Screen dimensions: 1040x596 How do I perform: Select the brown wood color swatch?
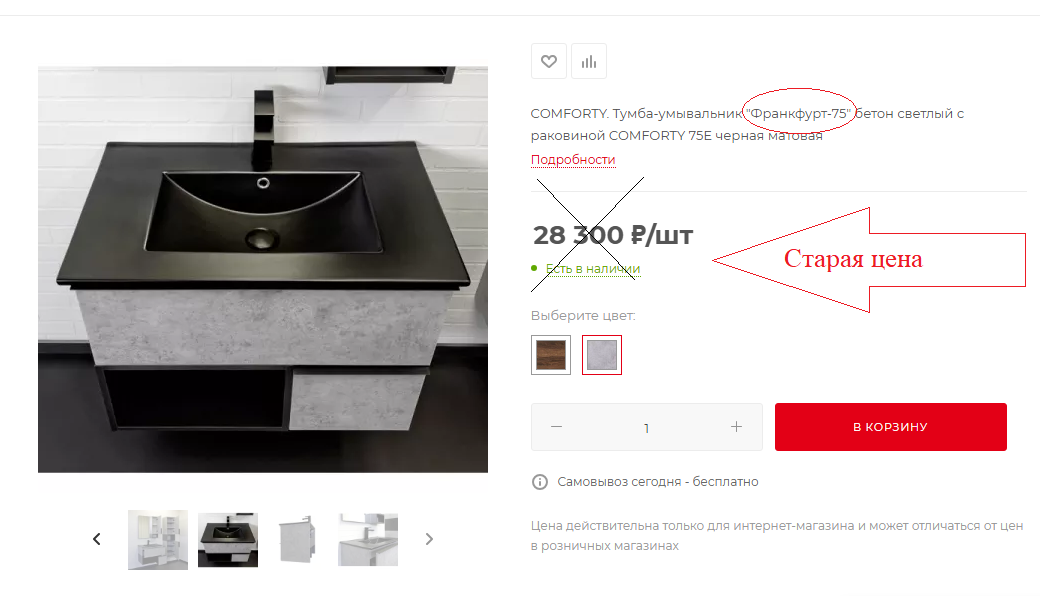click(551, 355)
